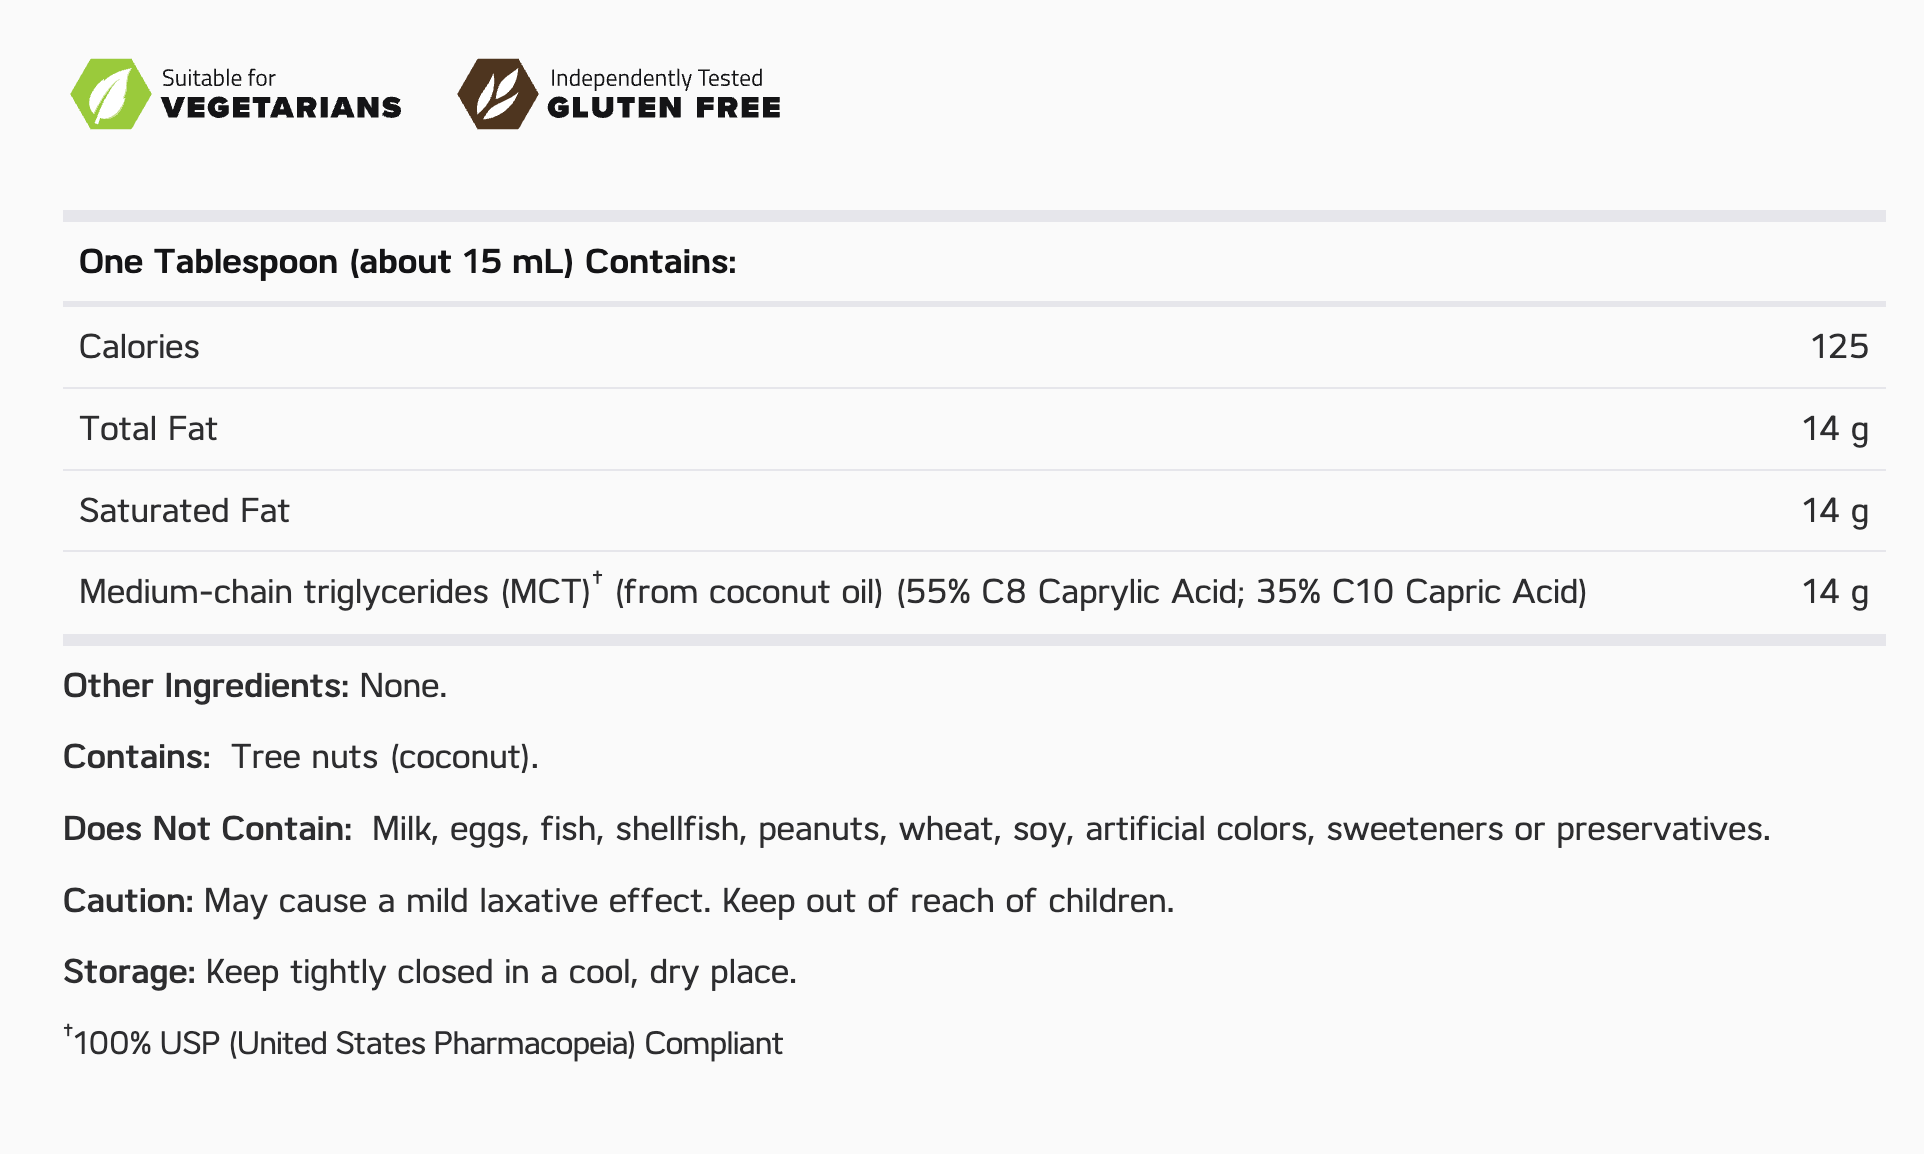This screenshot has width=1924, height=1154.
Task: Click the dagger footnote mark after MCT
Action: (x=597, y=577)
